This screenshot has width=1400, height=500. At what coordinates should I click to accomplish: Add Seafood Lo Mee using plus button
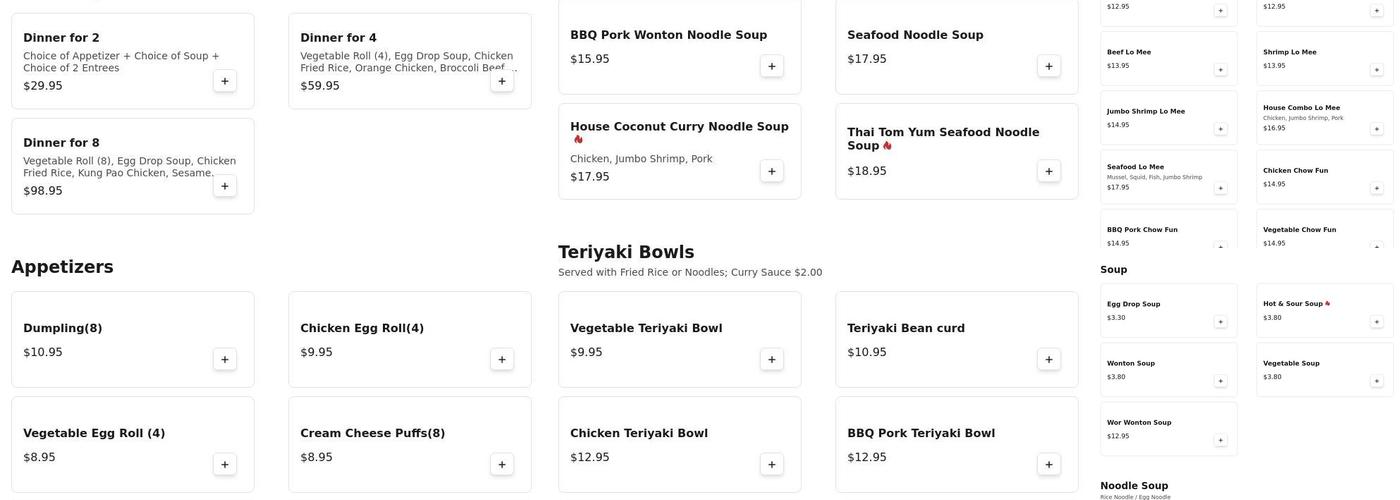point(1220,188)
